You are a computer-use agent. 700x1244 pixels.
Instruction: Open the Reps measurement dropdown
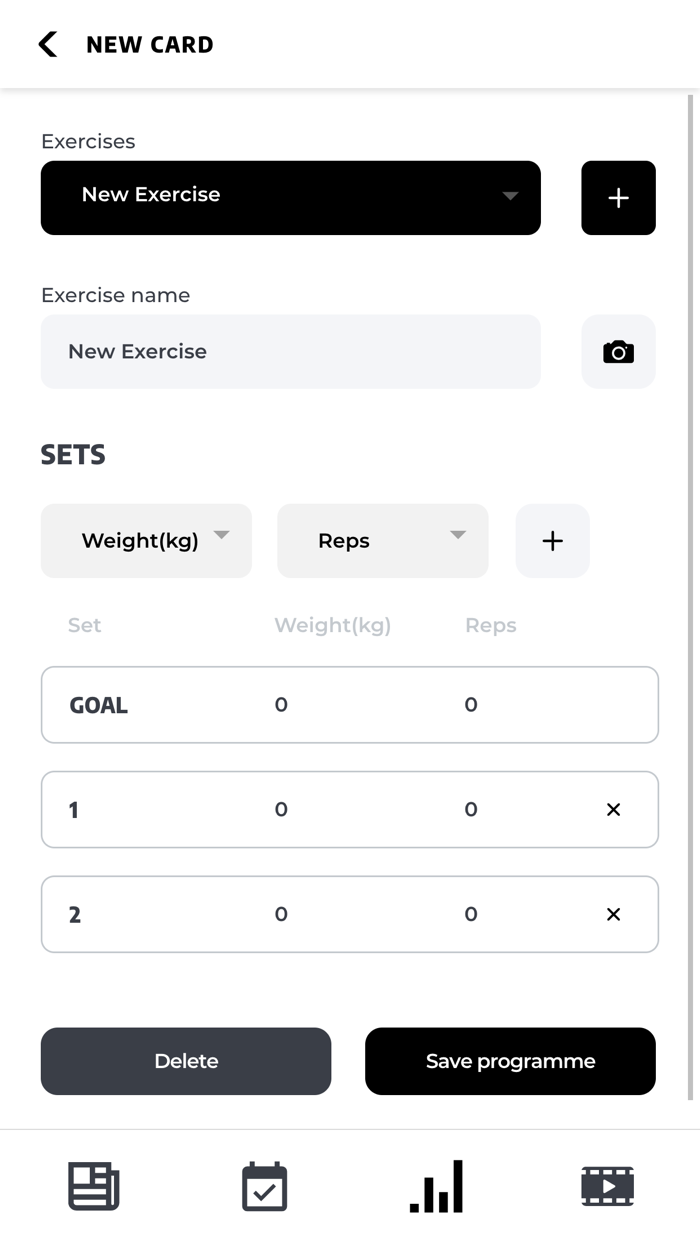pos(382,540)
